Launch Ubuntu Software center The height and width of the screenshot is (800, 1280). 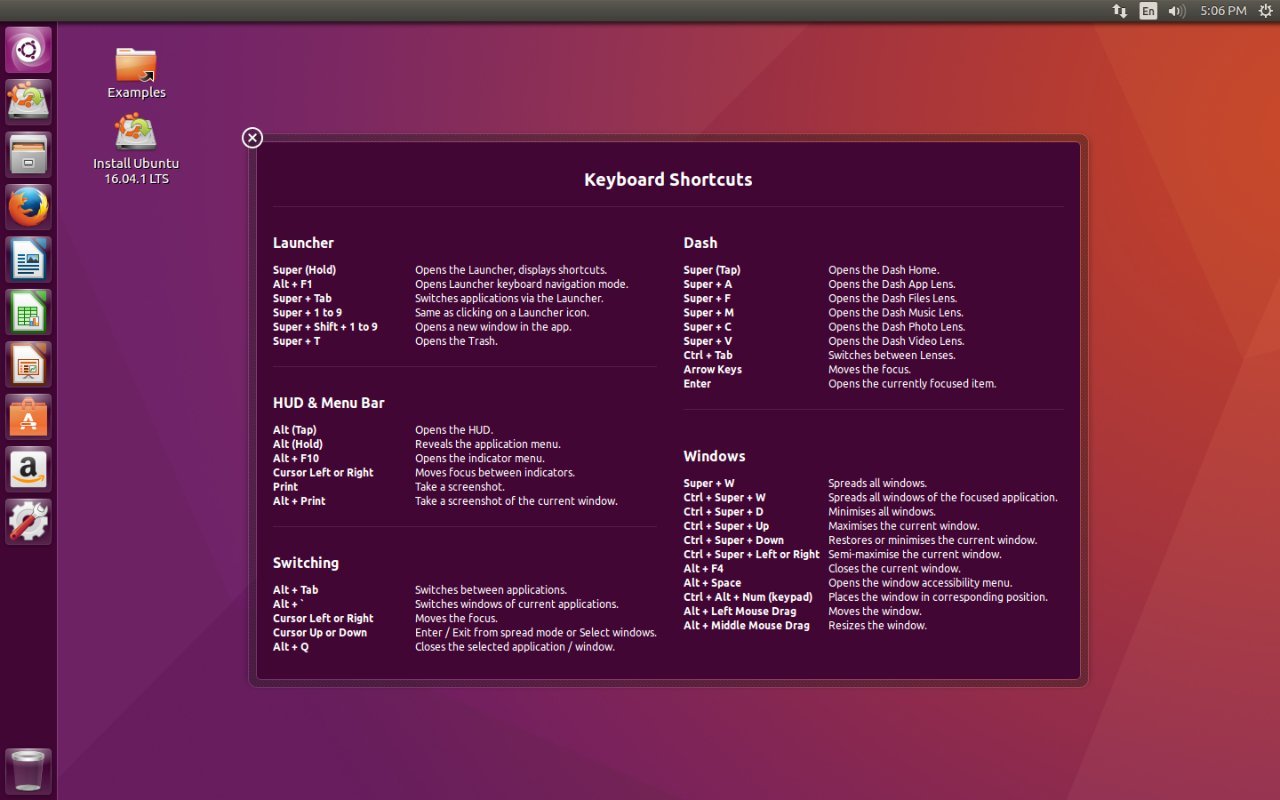tap(28, 417)
